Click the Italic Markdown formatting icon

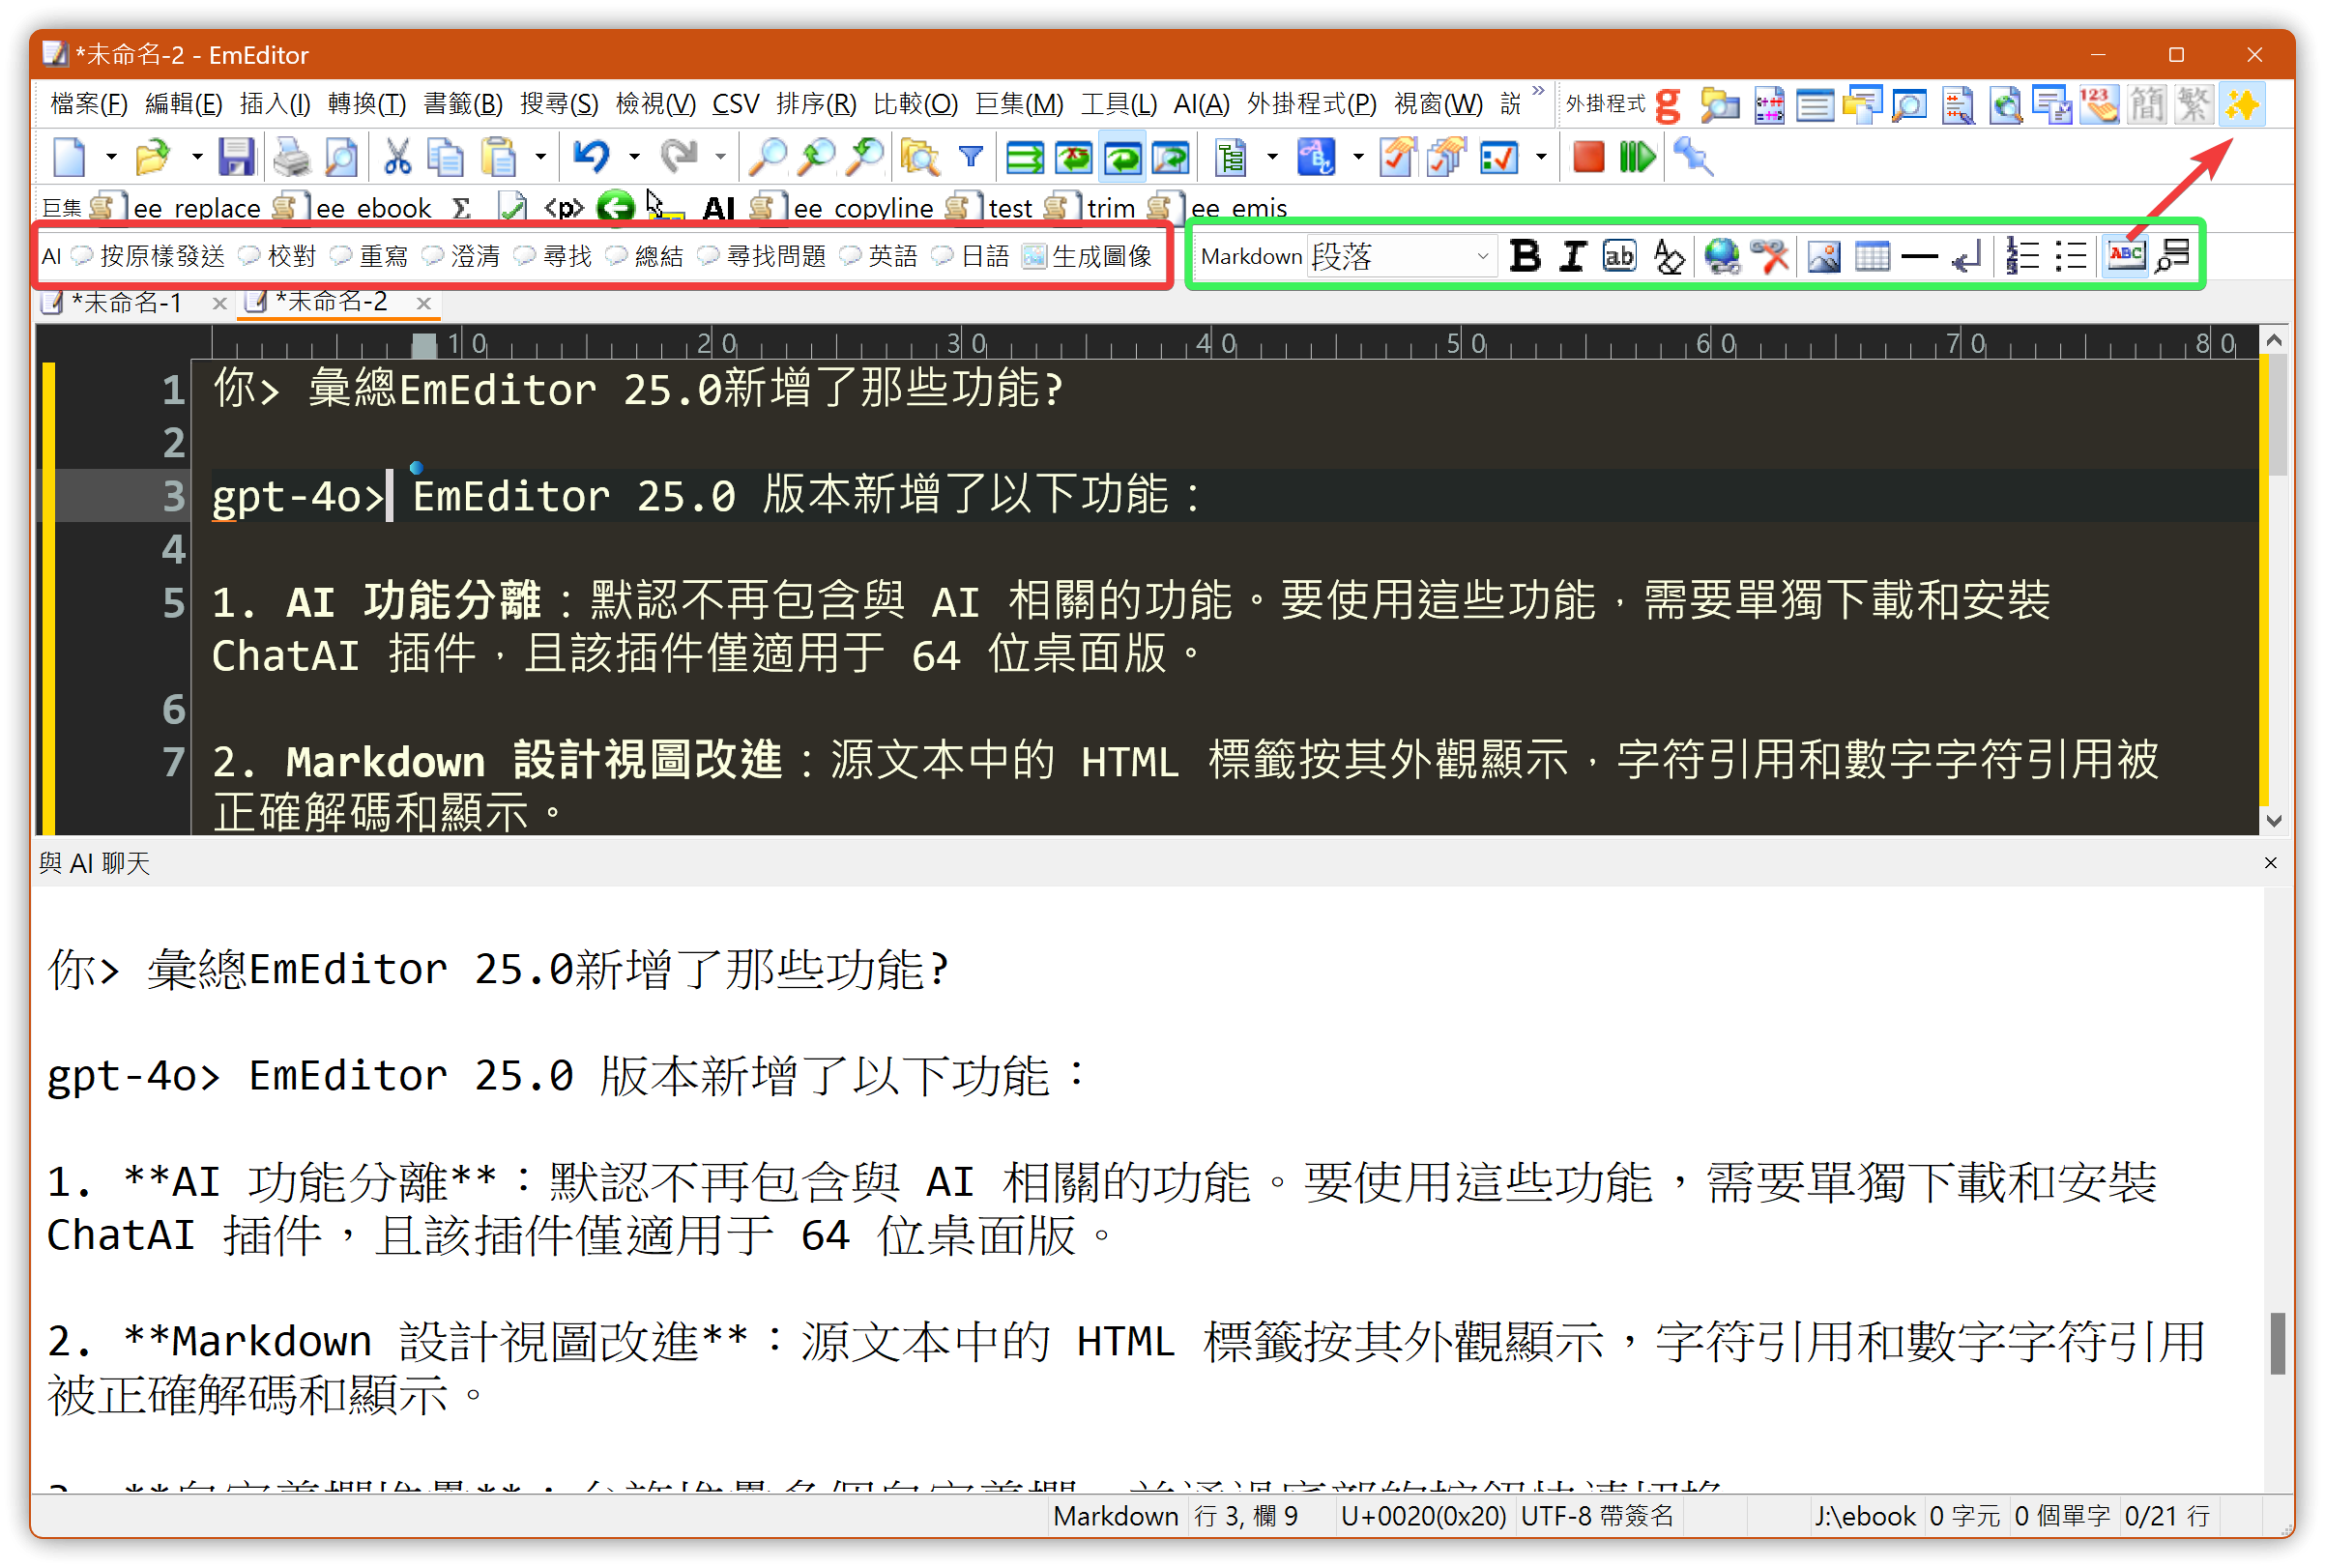tap(1571, 256)
